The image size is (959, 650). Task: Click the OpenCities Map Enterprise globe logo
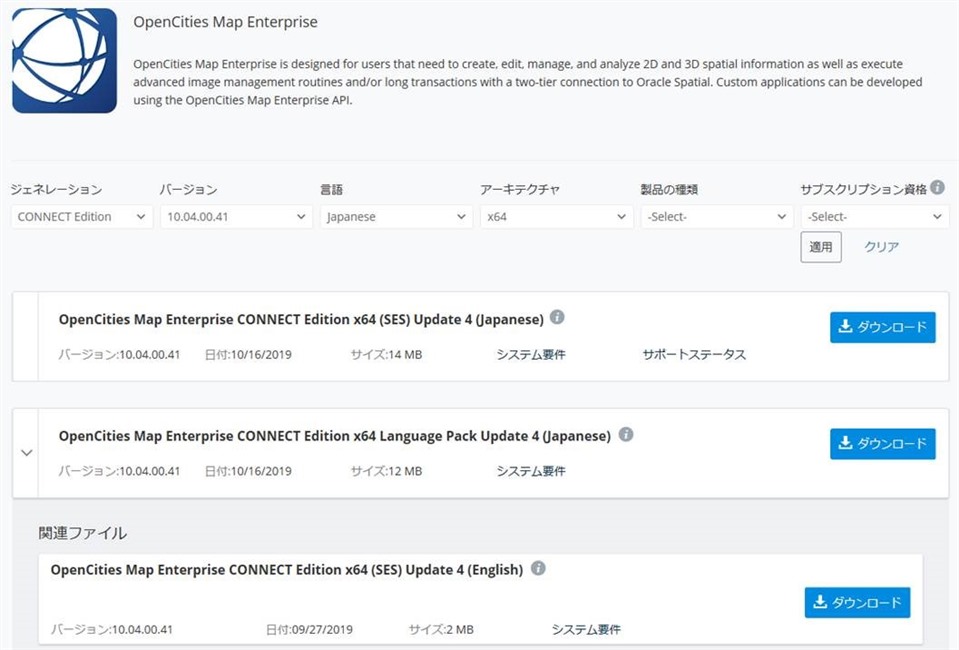click(65, 61)
